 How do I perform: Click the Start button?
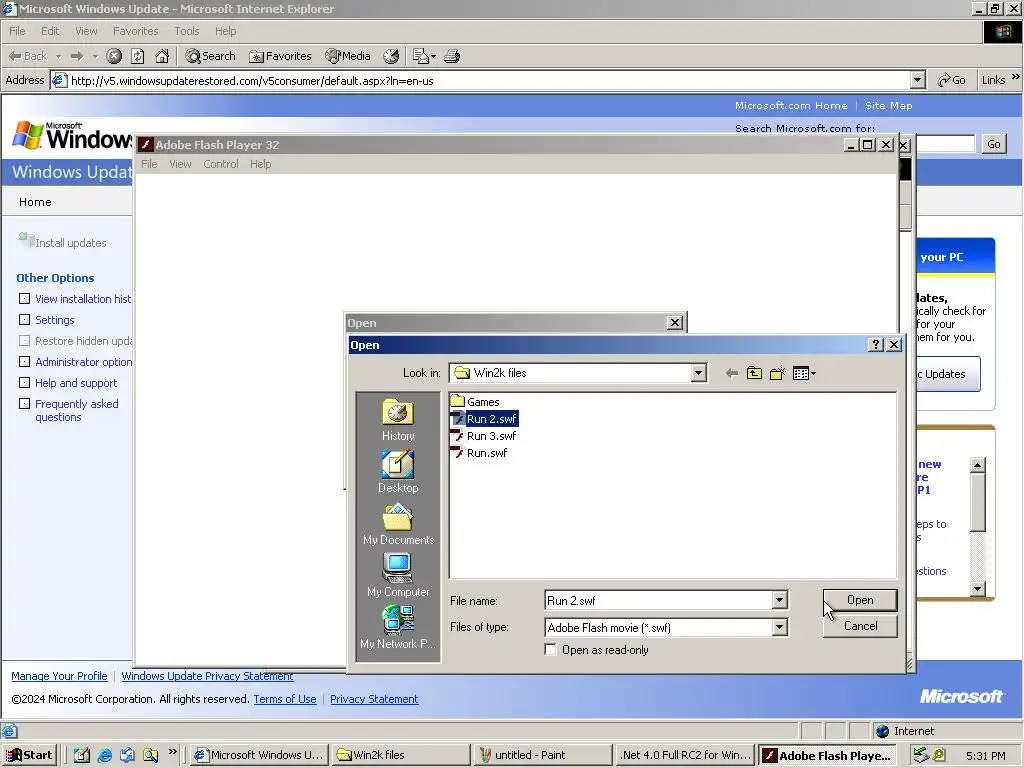pos(29,755)
